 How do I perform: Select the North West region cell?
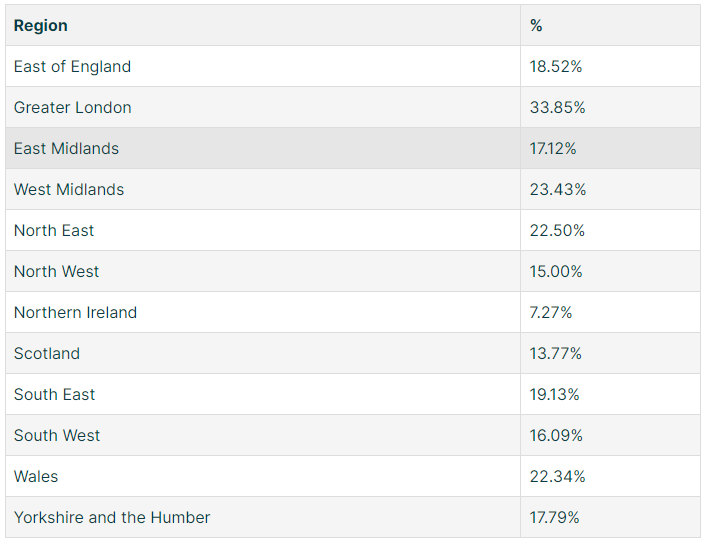pos(263,271)
